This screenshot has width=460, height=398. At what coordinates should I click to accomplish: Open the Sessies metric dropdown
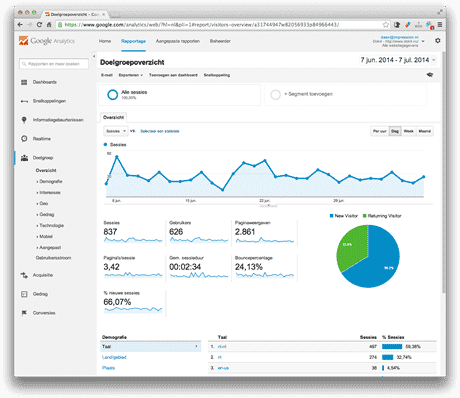coord(116,131)
